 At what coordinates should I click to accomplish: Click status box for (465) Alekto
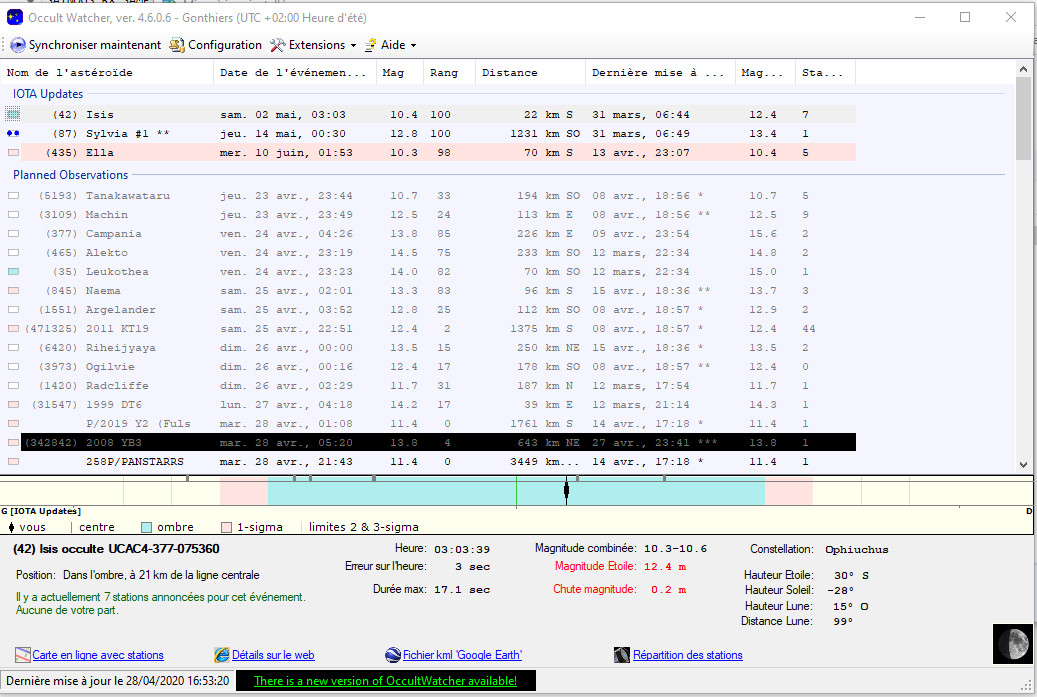pos(13,253)
